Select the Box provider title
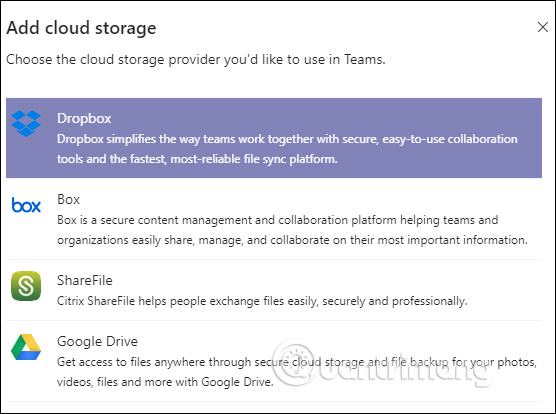The height and width of the screenshot is (414, 556). coord(68,199)
